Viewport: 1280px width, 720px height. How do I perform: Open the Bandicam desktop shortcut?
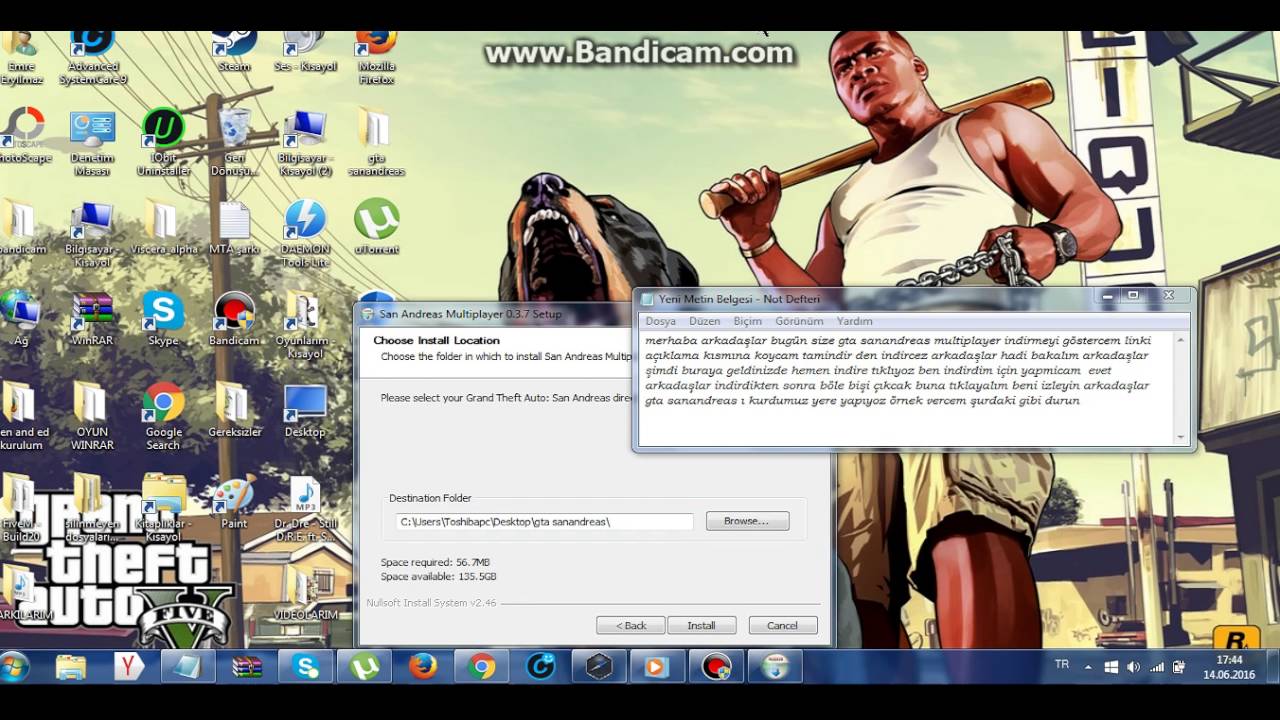234,318
